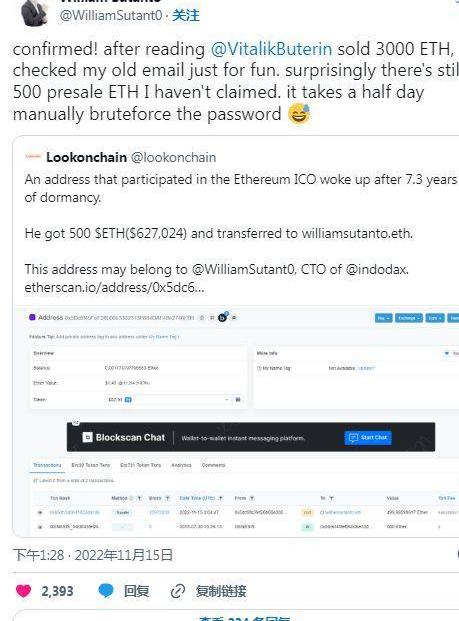
Task: Click the Lookonchain avatar logo
Action: point(33,157)
